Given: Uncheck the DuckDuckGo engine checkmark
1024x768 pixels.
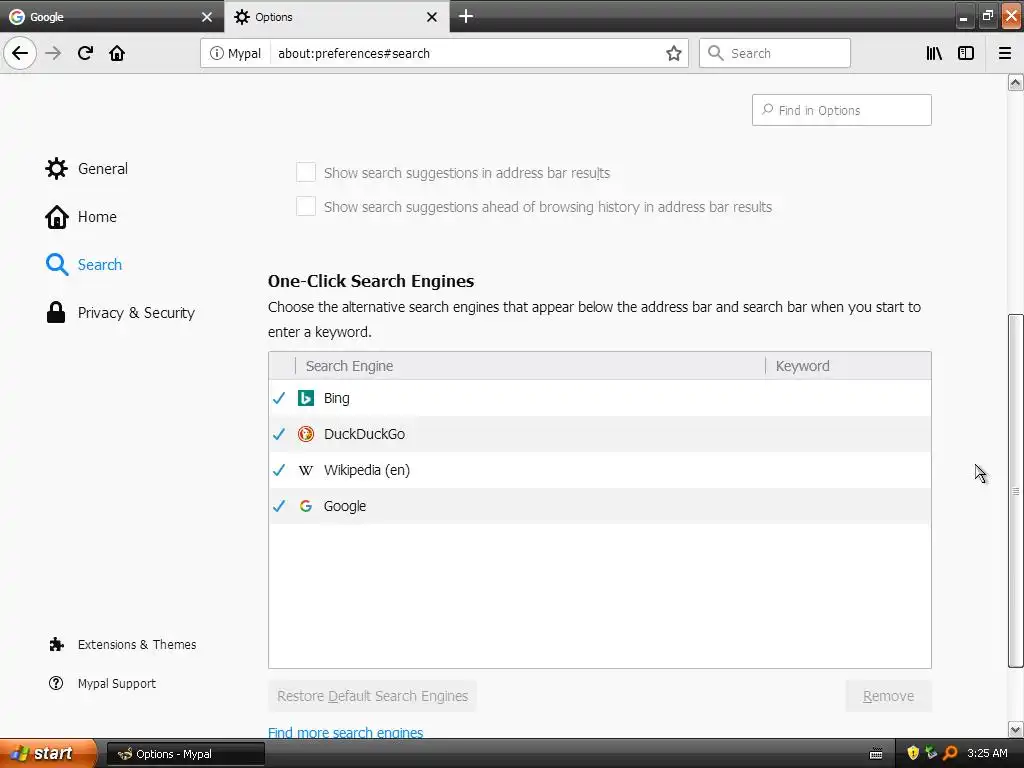Looking at the screenshot, I should point(279,434).
